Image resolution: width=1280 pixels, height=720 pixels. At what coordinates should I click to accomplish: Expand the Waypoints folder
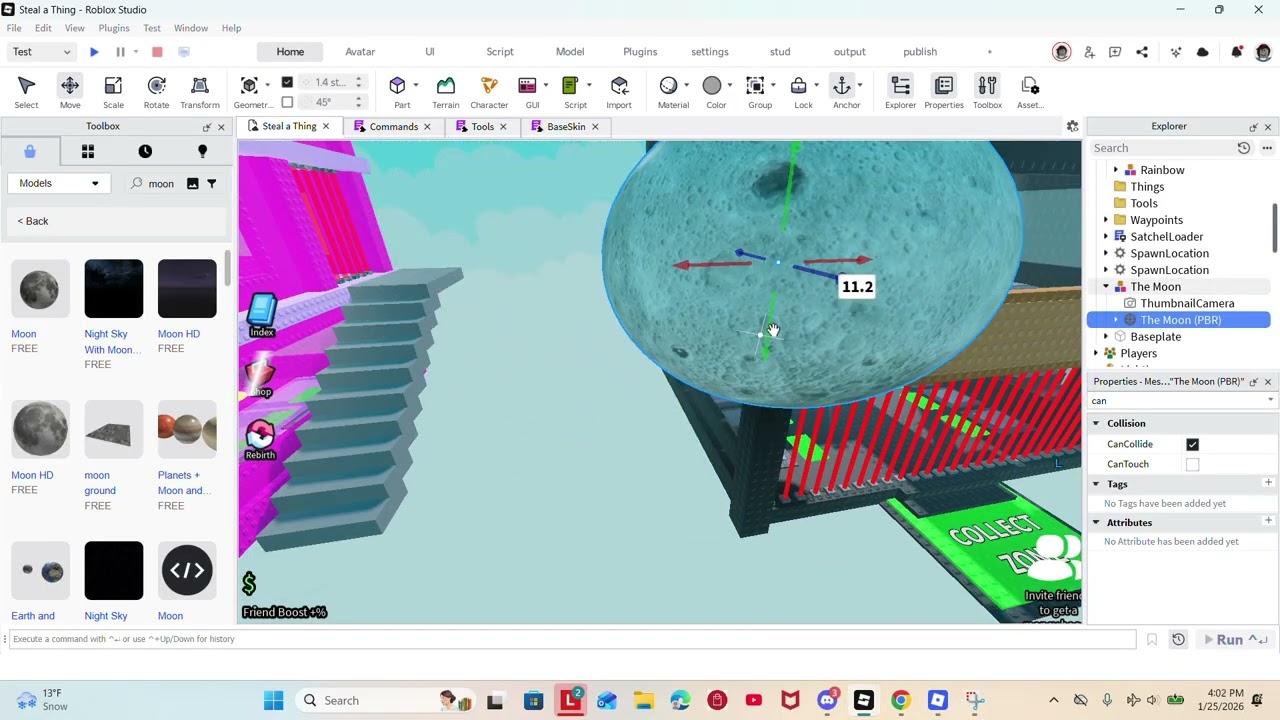click(x=1106, y=220)
